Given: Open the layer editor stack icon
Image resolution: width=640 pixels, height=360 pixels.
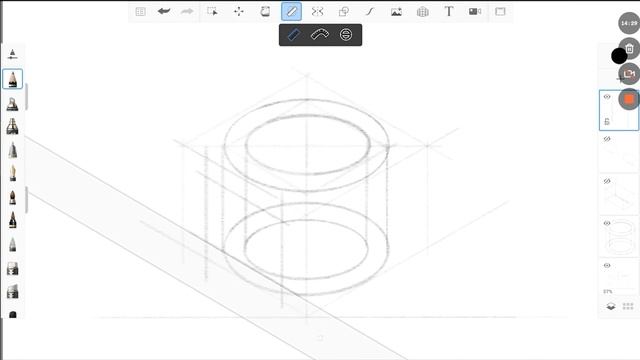Looking at the screenshot, I should (611, 307).
